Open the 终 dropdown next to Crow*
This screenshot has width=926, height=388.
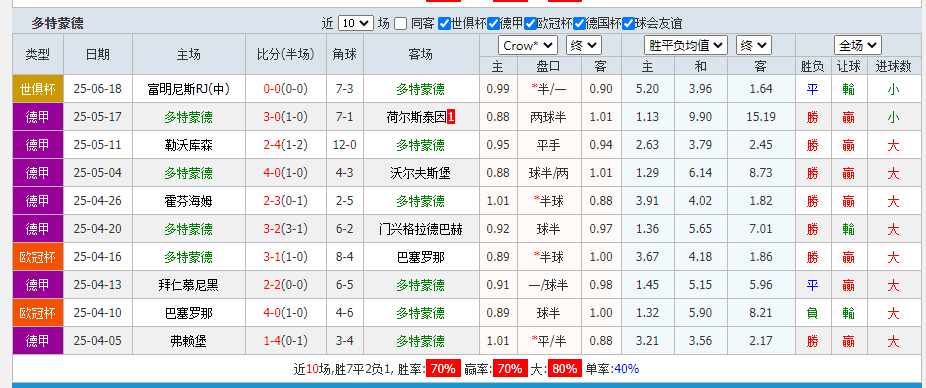tap(583, 45)
